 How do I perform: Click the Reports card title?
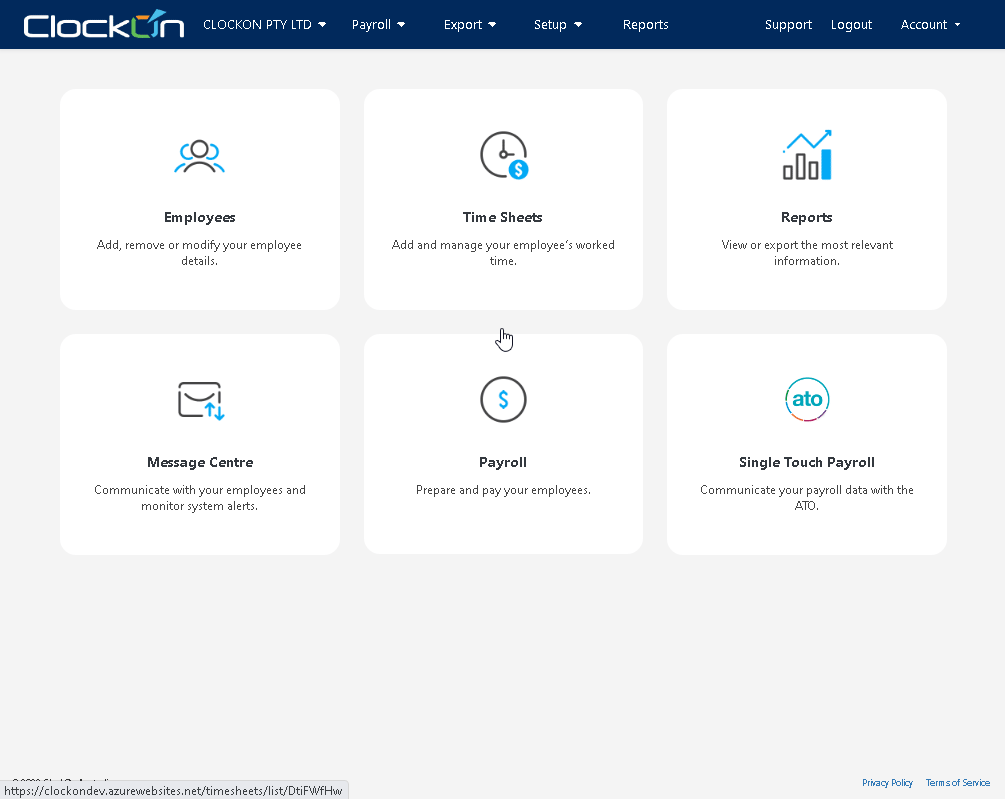click(x=806, y=217)
